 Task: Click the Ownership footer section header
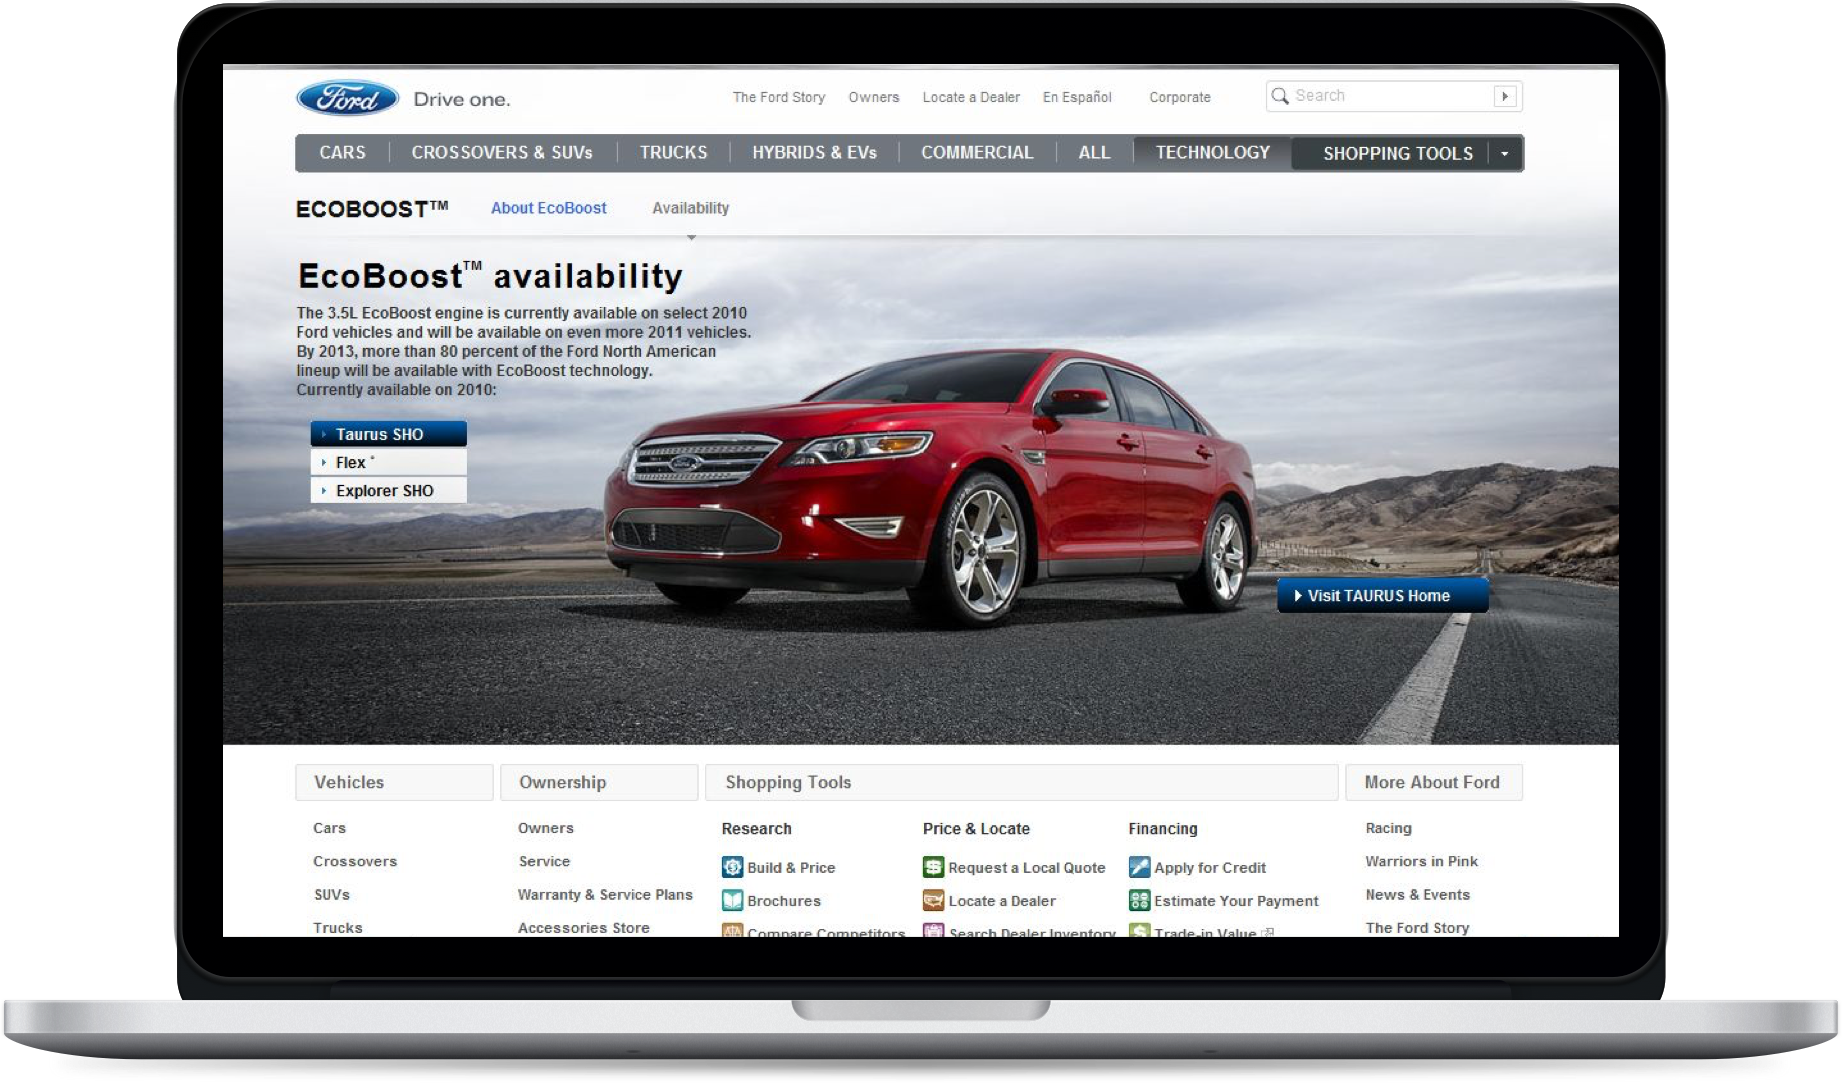[x=599, y=782]
